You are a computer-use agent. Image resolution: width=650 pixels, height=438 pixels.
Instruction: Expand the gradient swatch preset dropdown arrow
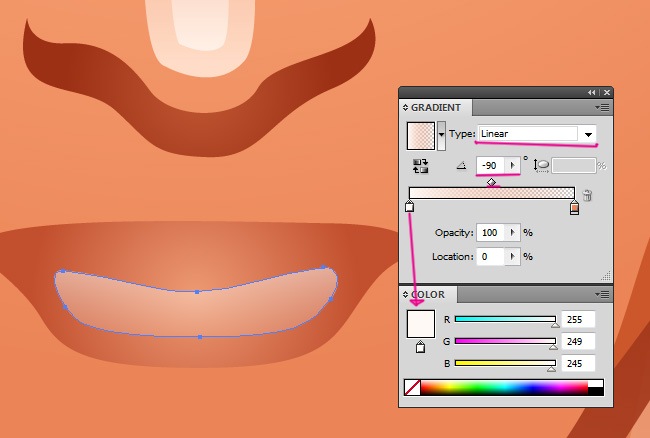(x=442, y=134)
